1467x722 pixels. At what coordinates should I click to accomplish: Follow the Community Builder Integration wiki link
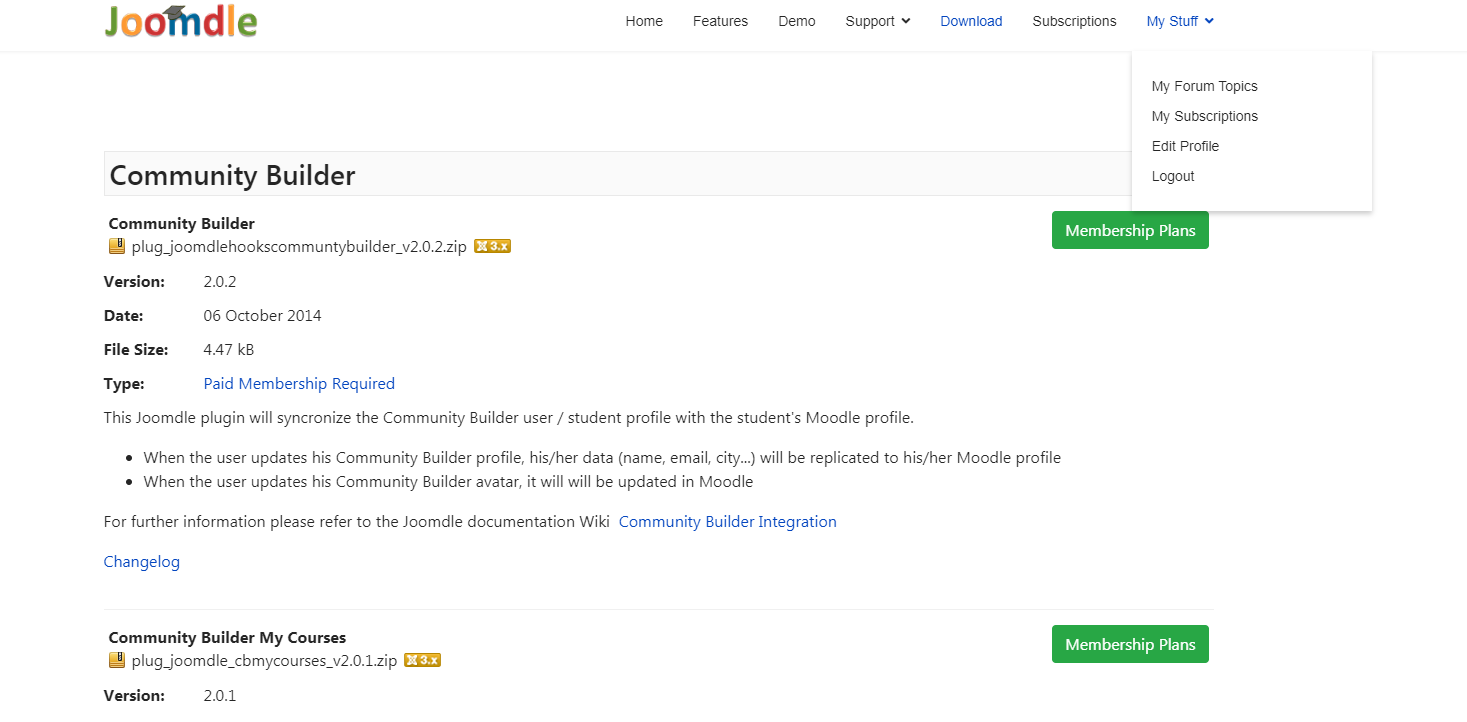pos(727,522)
